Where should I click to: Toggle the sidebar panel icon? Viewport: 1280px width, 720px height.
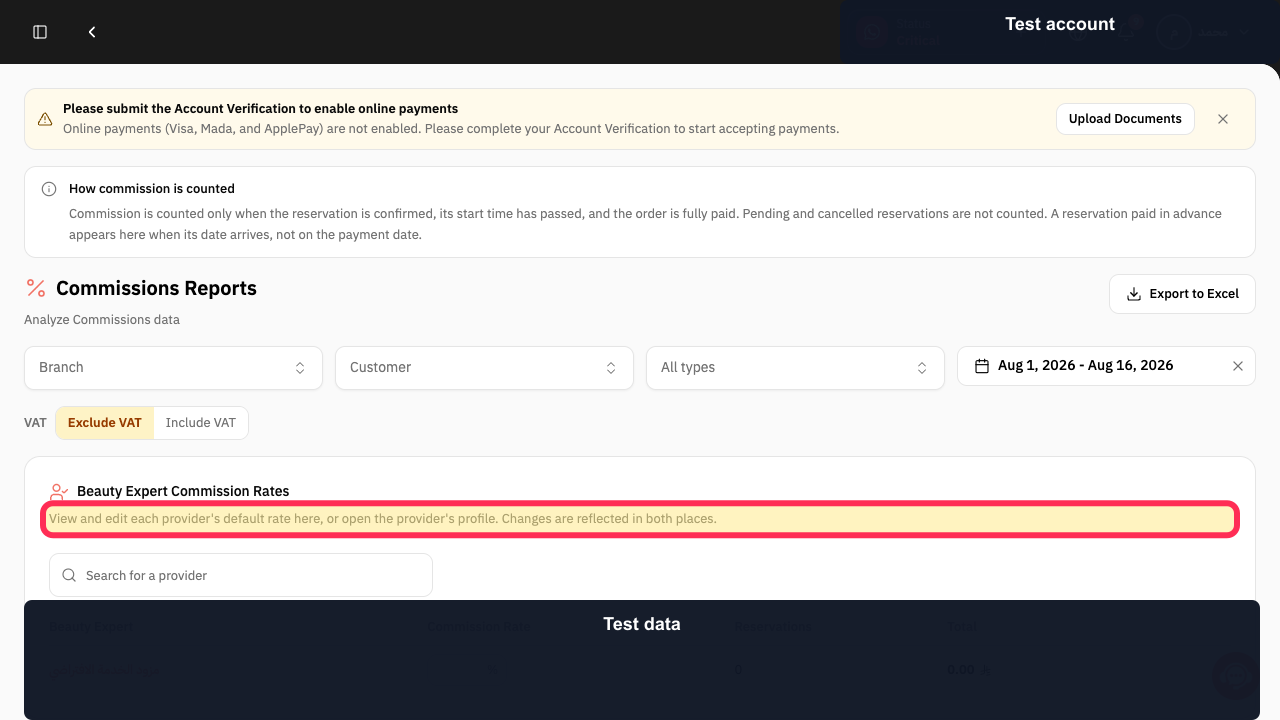pos(40,32)
